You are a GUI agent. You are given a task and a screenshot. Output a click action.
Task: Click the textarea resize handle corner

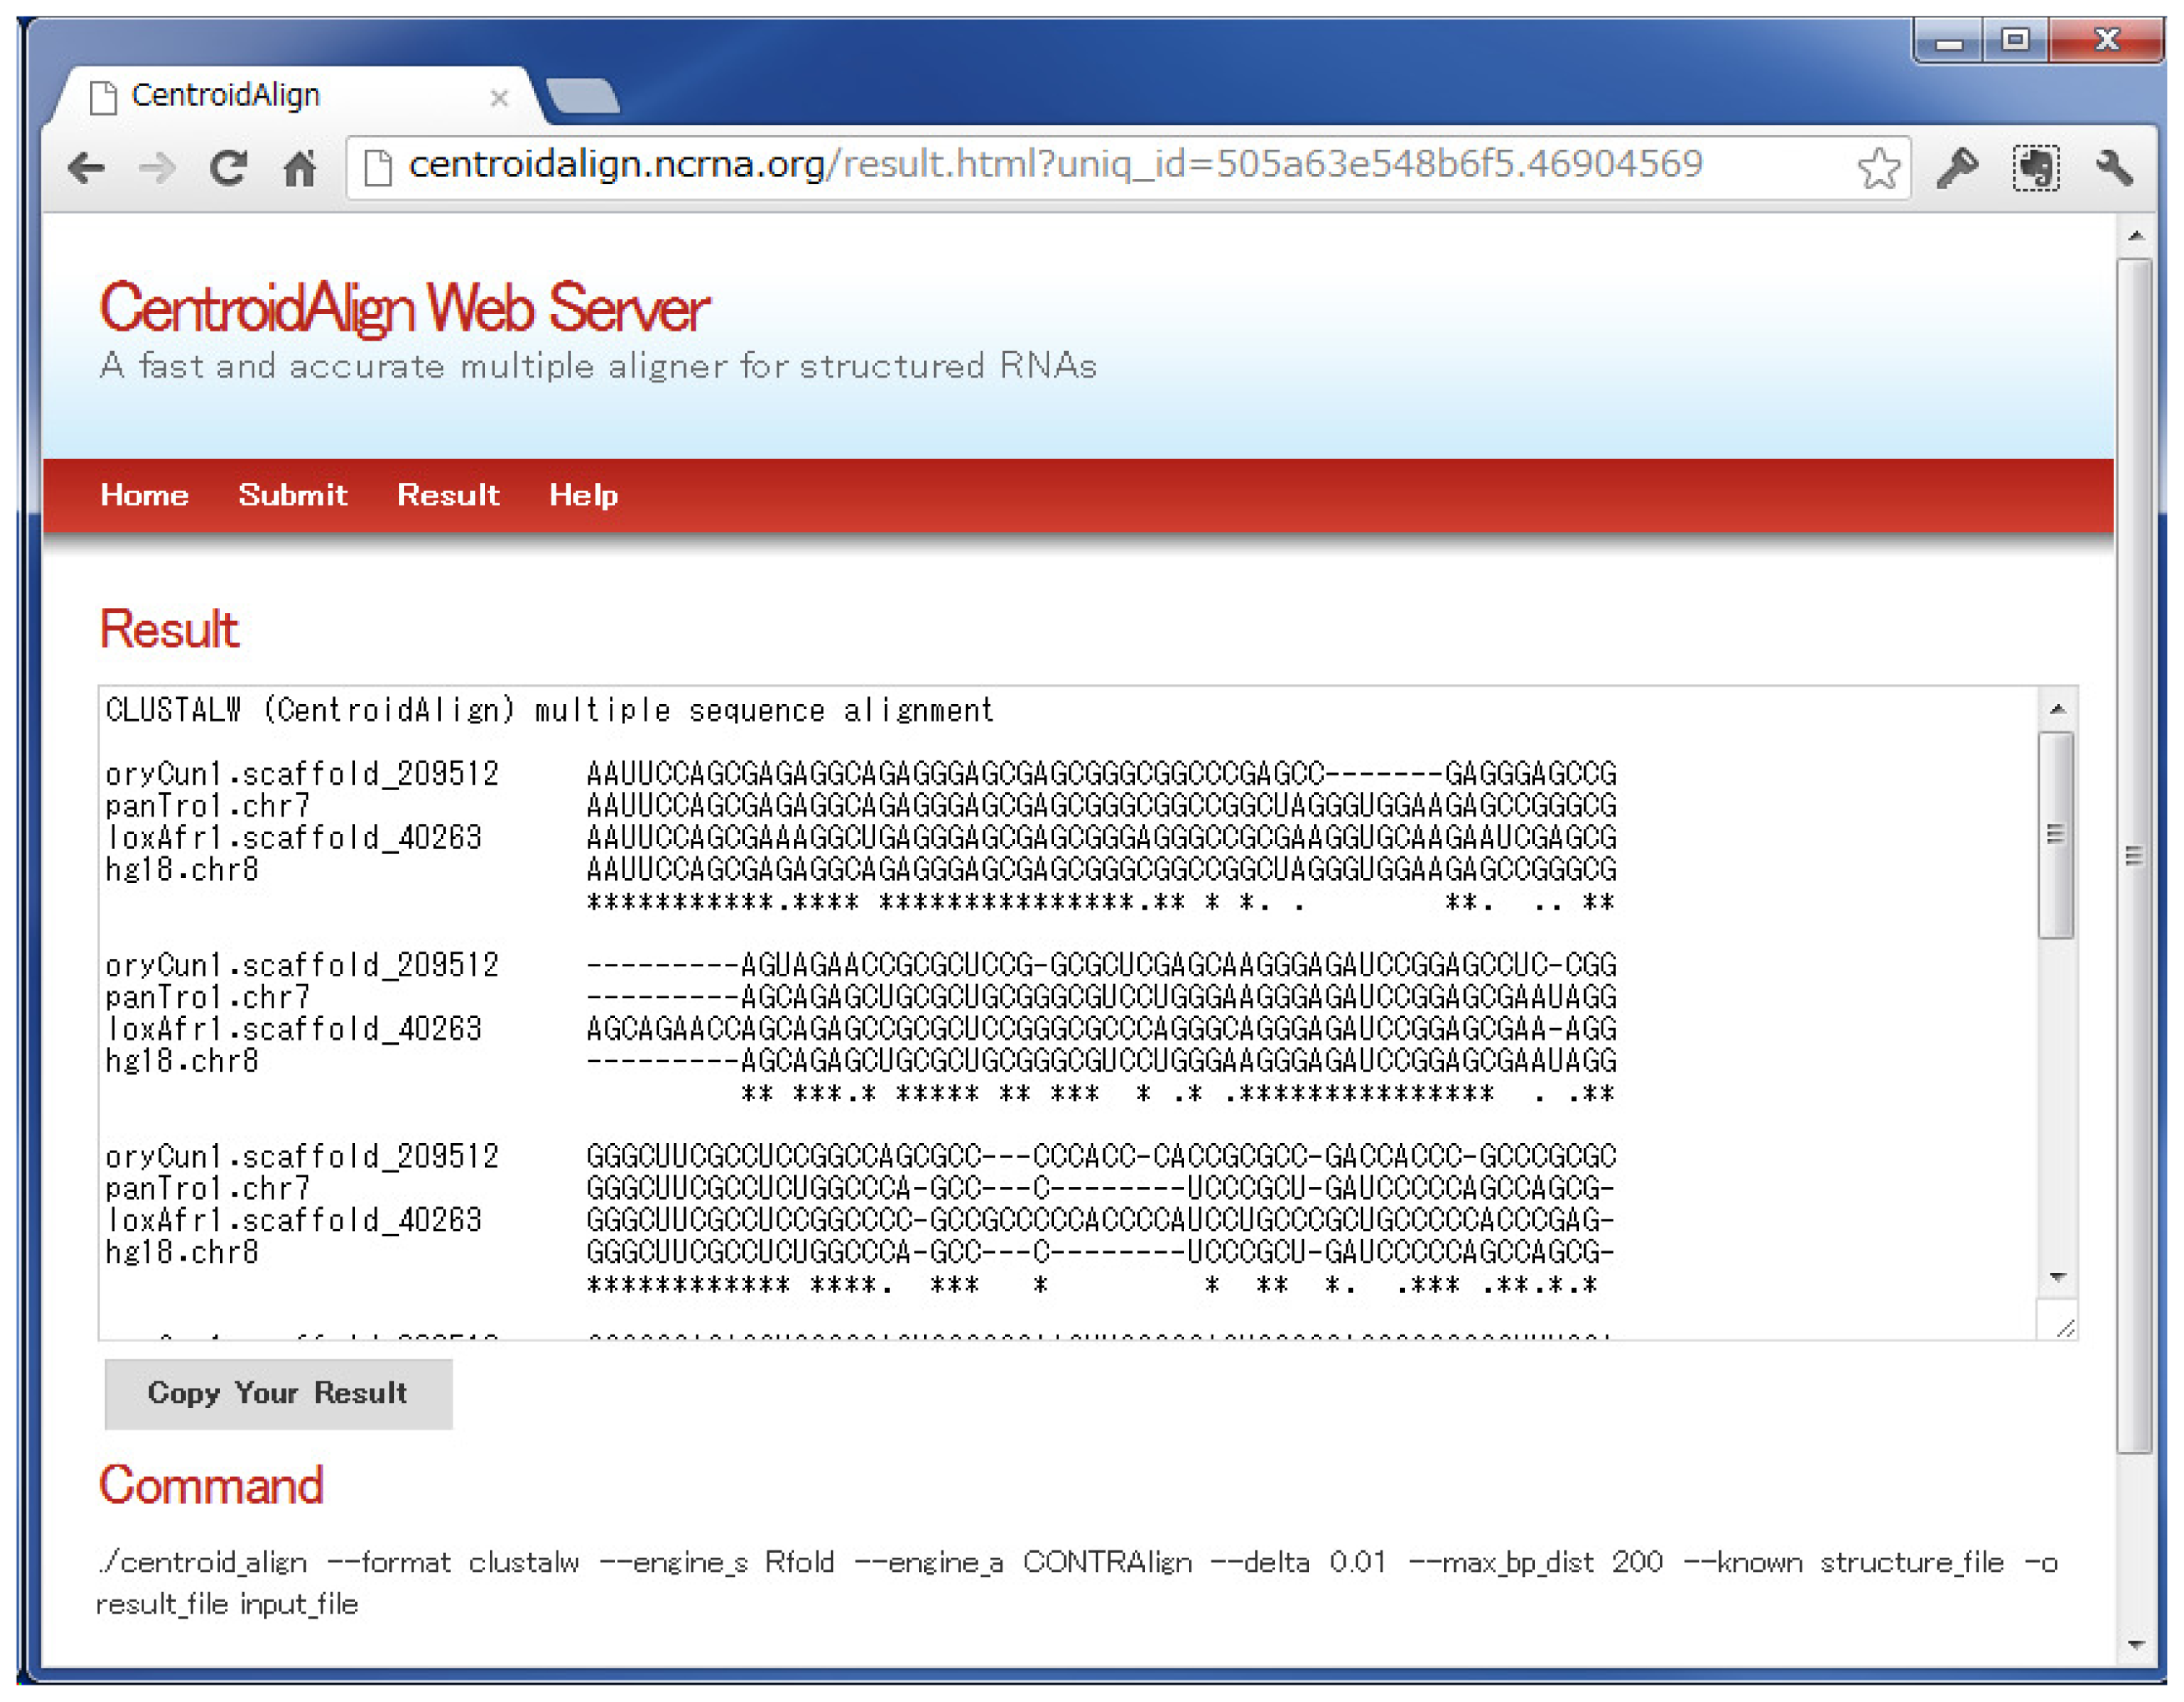(x=2065, y=1328)
